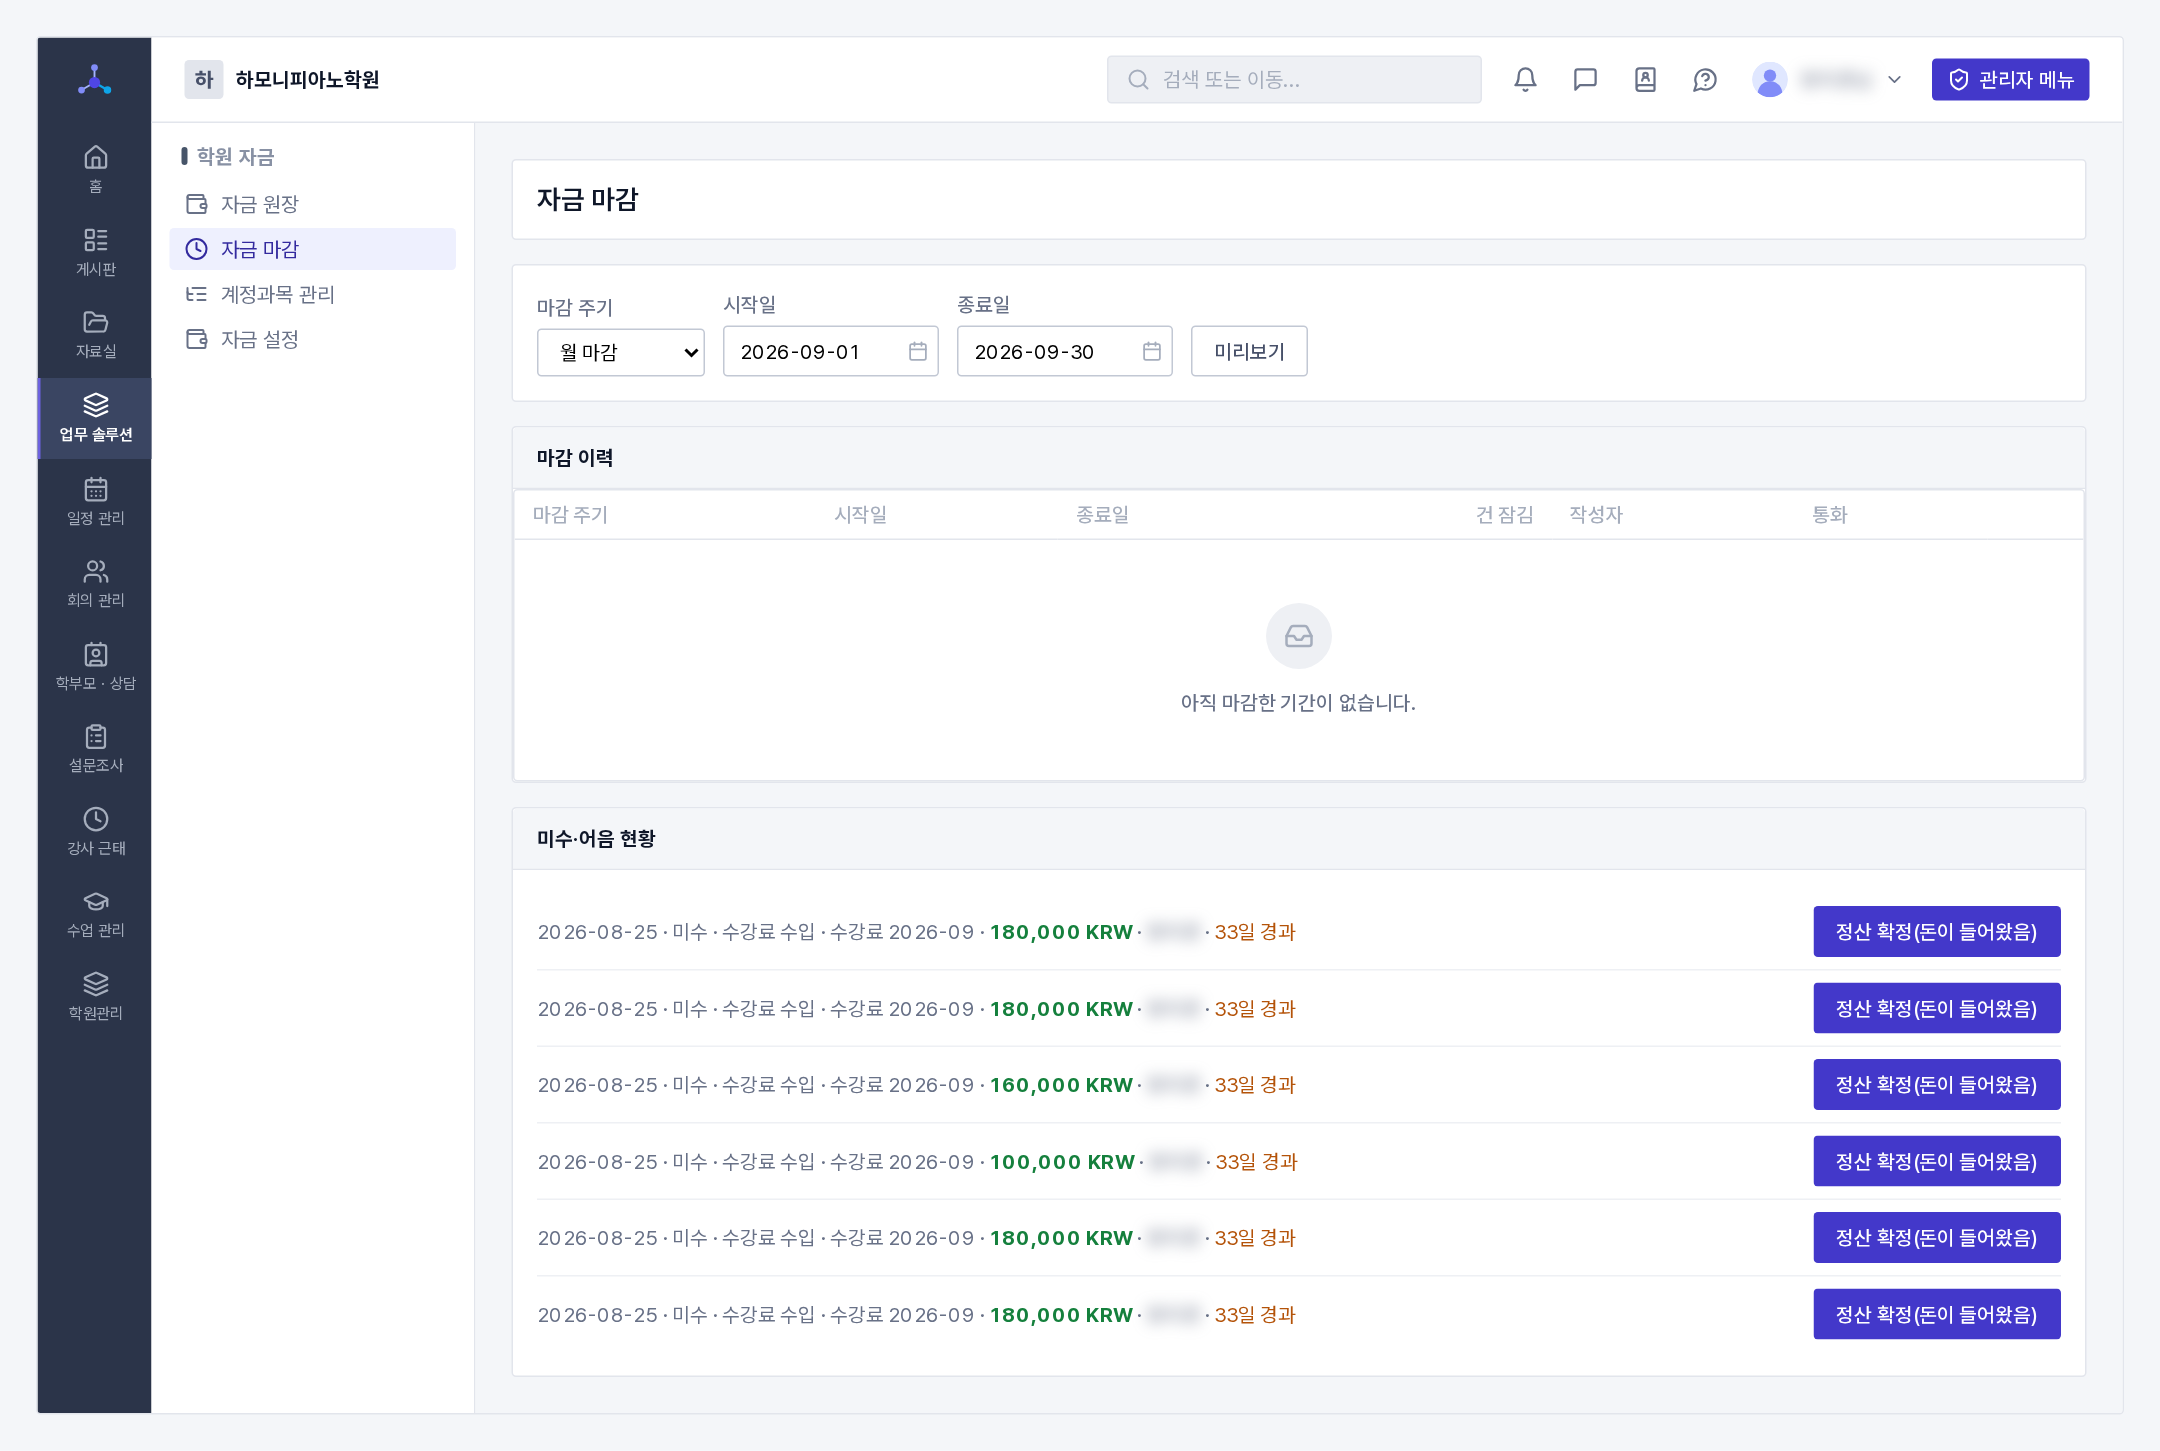
Task: Select 자금 마감 menu item
Action: [x=312, y=249]
